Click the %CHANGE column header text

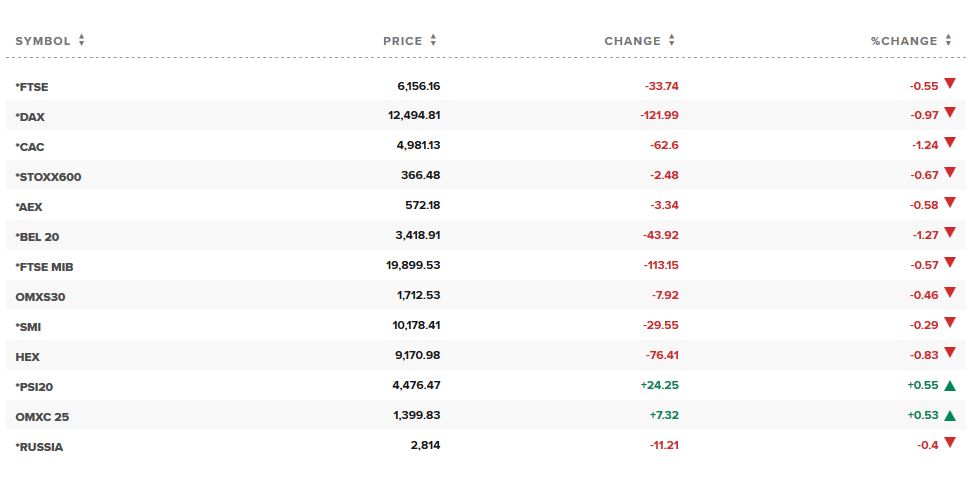[904, 41]
